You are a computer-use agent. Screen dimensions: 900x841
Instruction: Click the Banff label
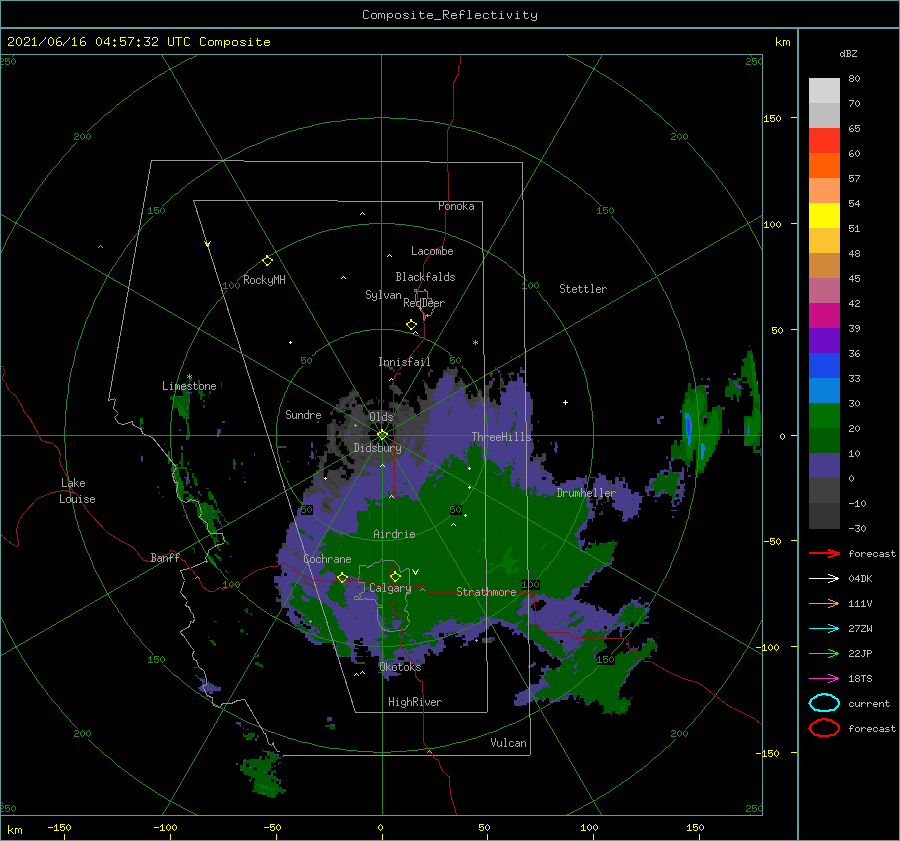click(165, 558)
